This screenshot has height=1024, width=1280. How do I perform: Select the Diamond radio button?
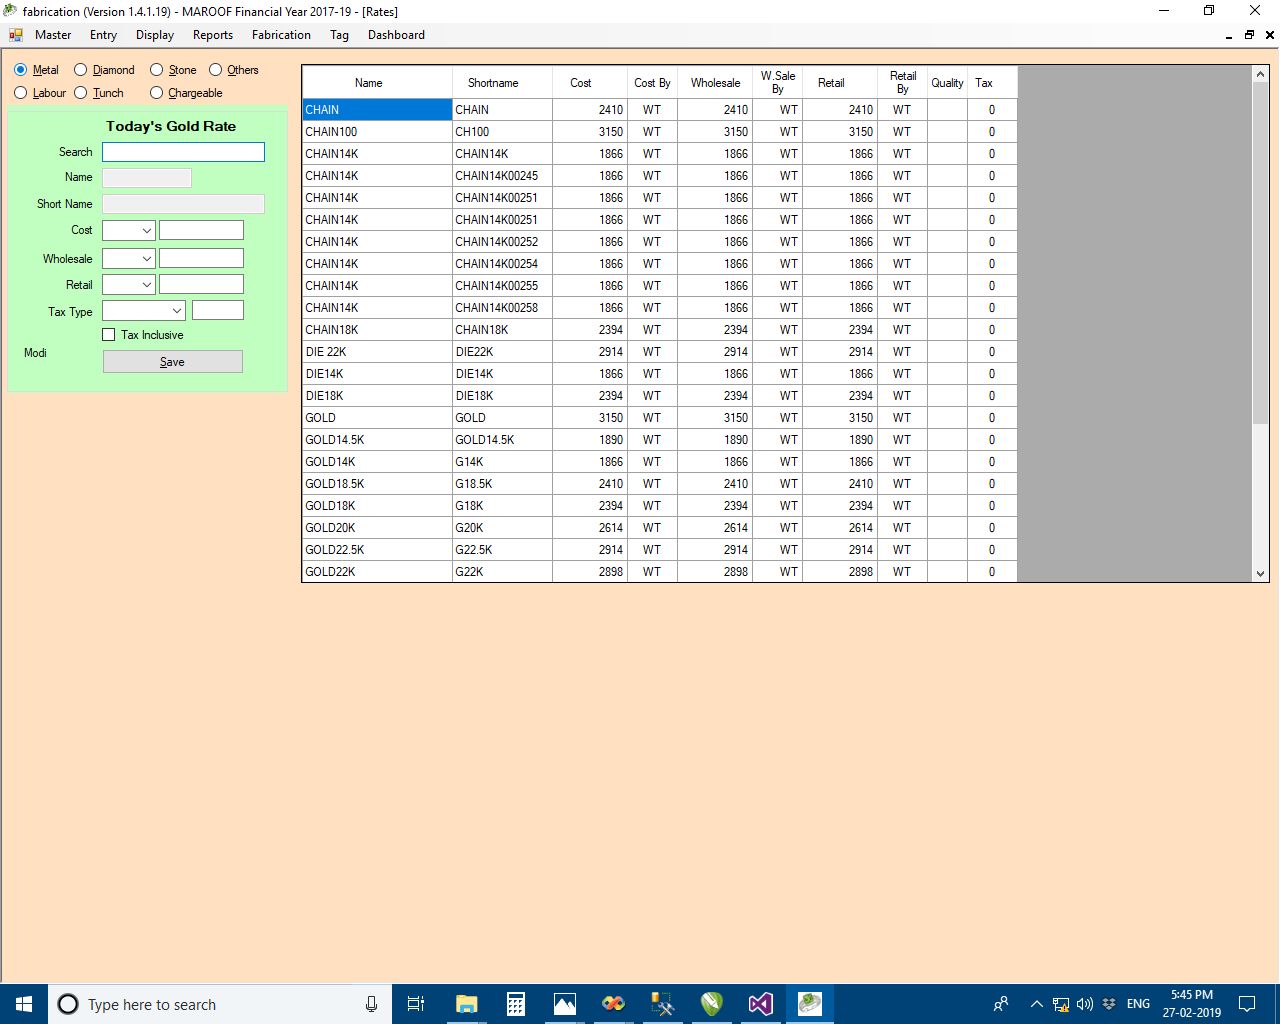pos(81,70)
